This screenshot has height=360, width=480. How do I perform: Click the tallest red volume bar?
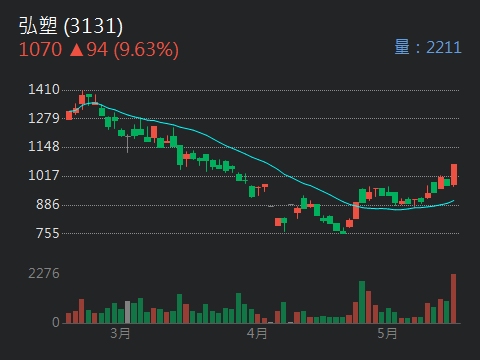tap(453, 299)
